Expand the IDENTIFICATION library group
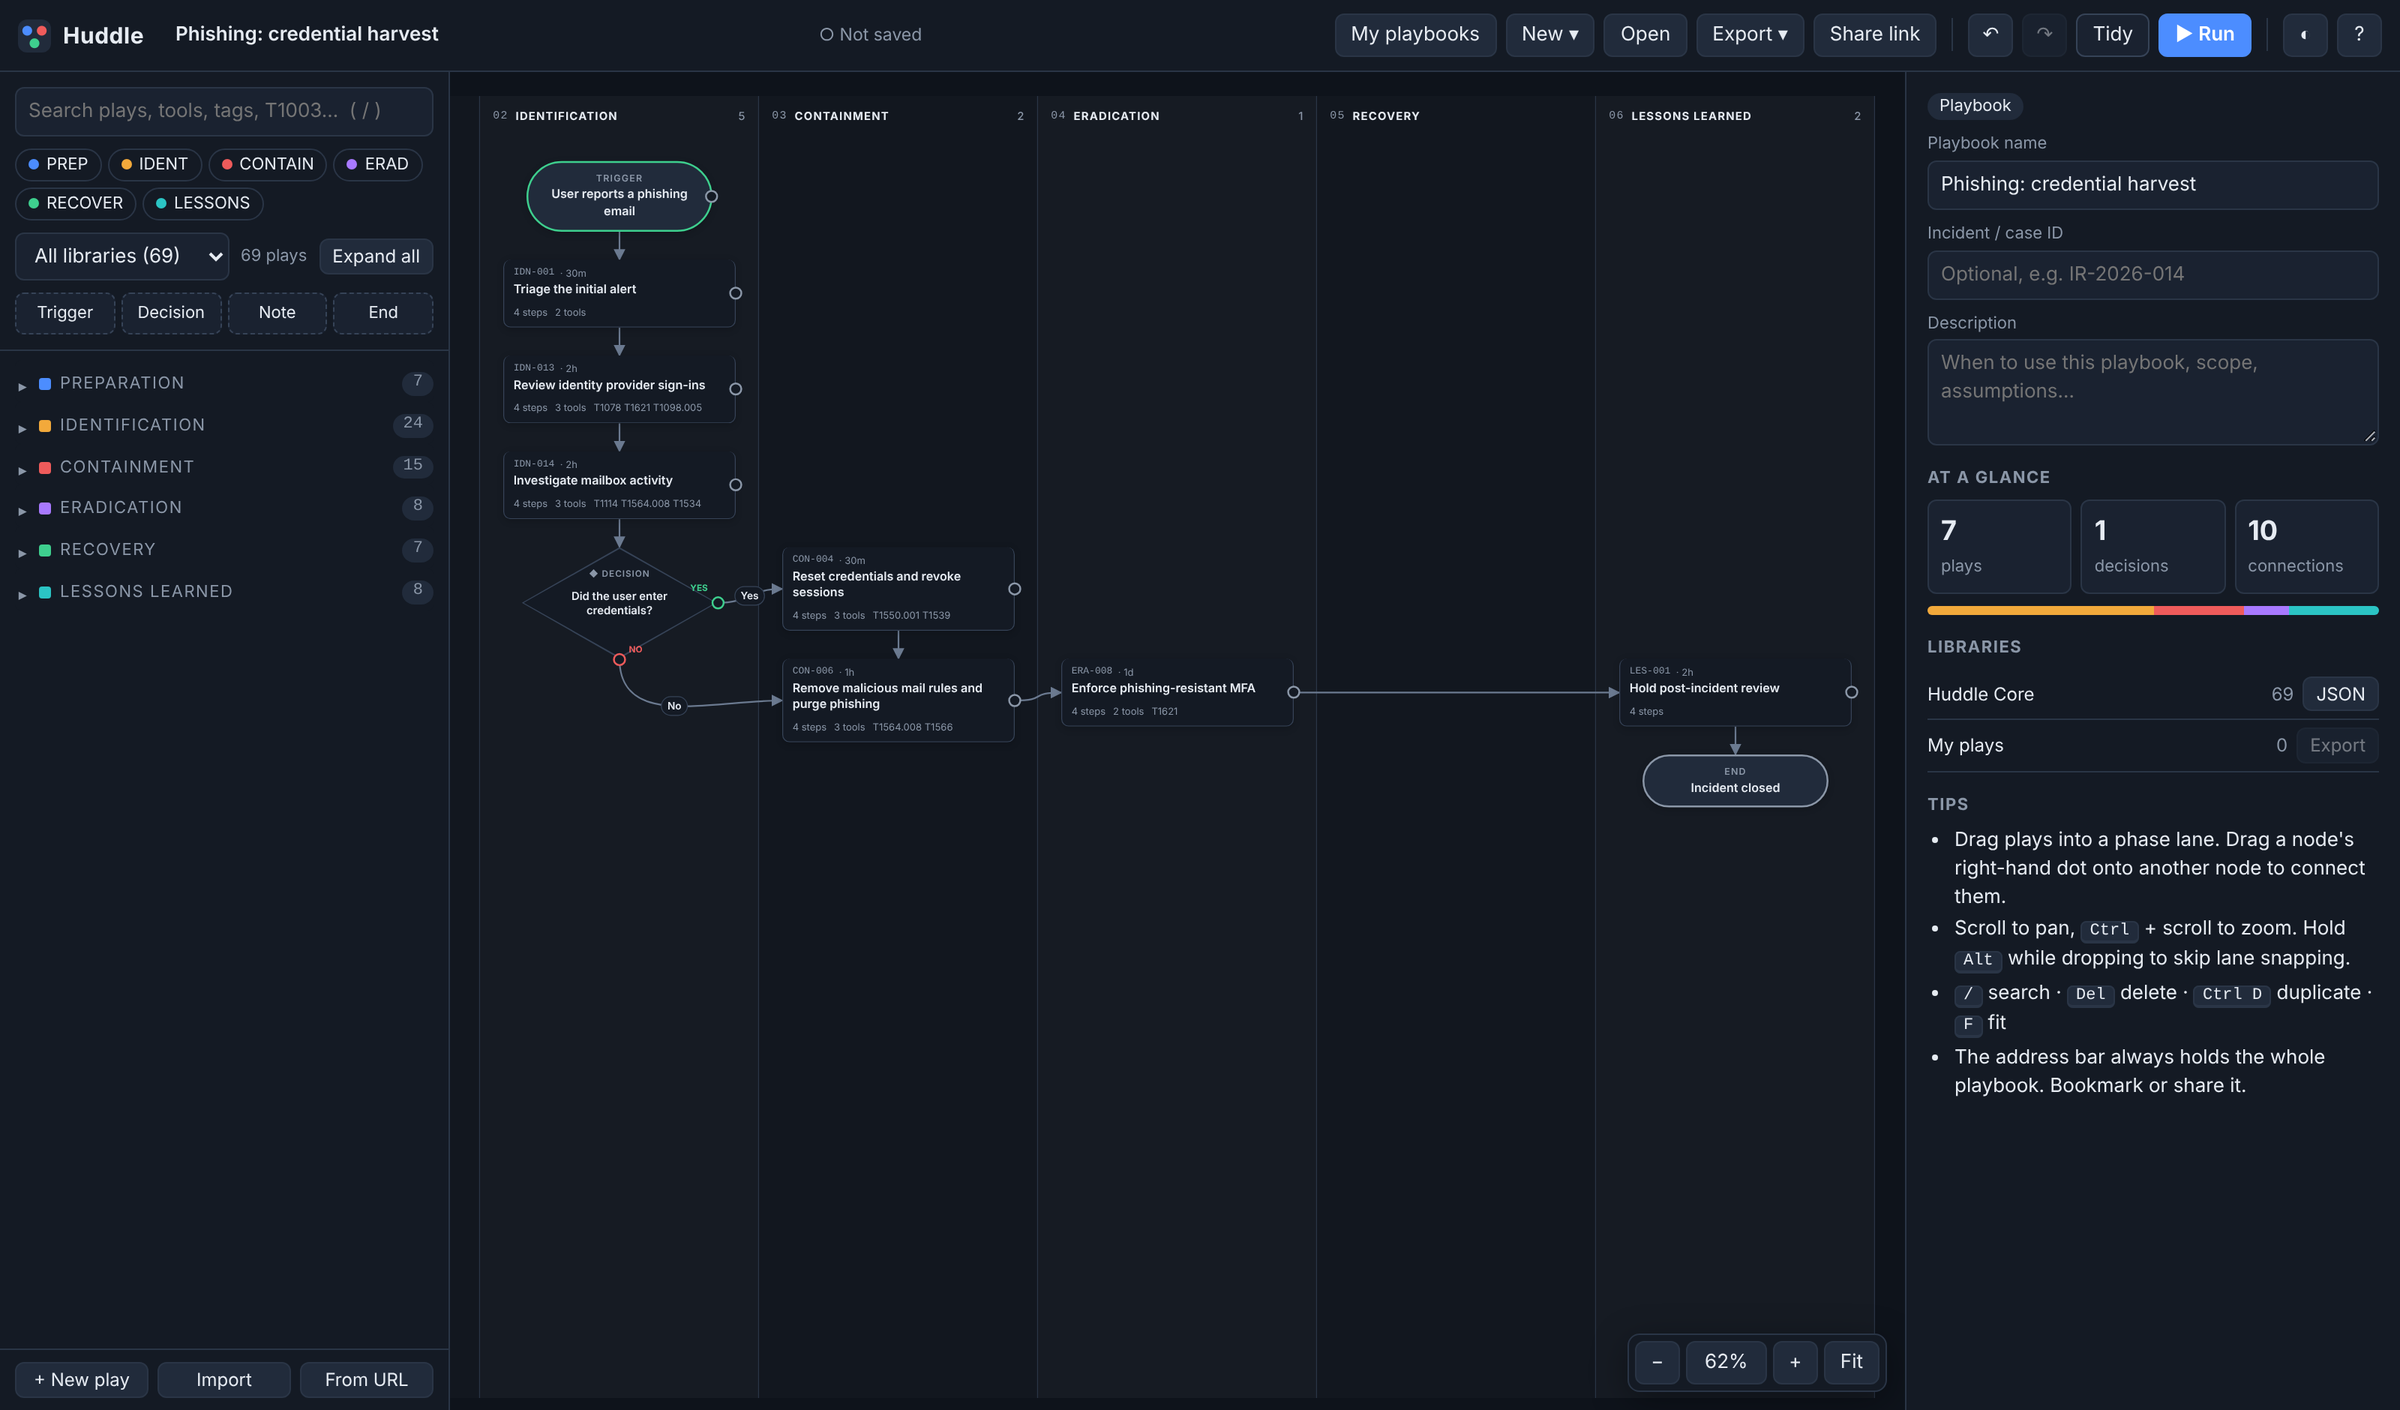Viewport: 2400px width, 1410px height. click(224, 425)
